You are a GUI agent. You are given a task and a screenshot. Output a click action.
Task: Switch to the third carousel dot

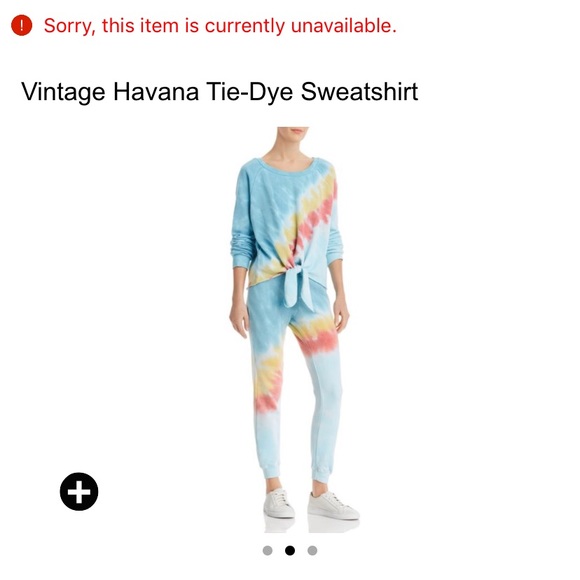312,551
